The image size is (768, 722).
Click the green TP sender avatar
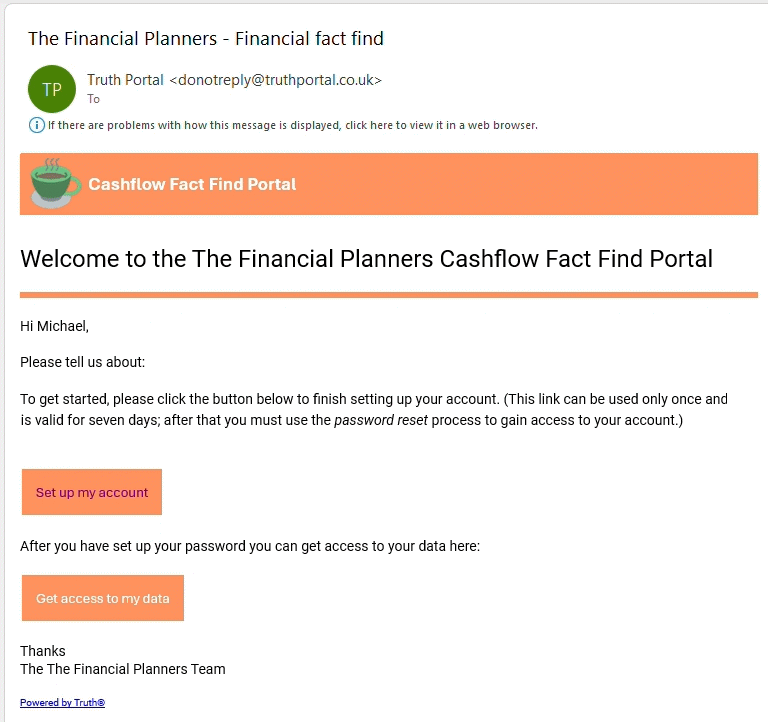[x=52, y=89]
